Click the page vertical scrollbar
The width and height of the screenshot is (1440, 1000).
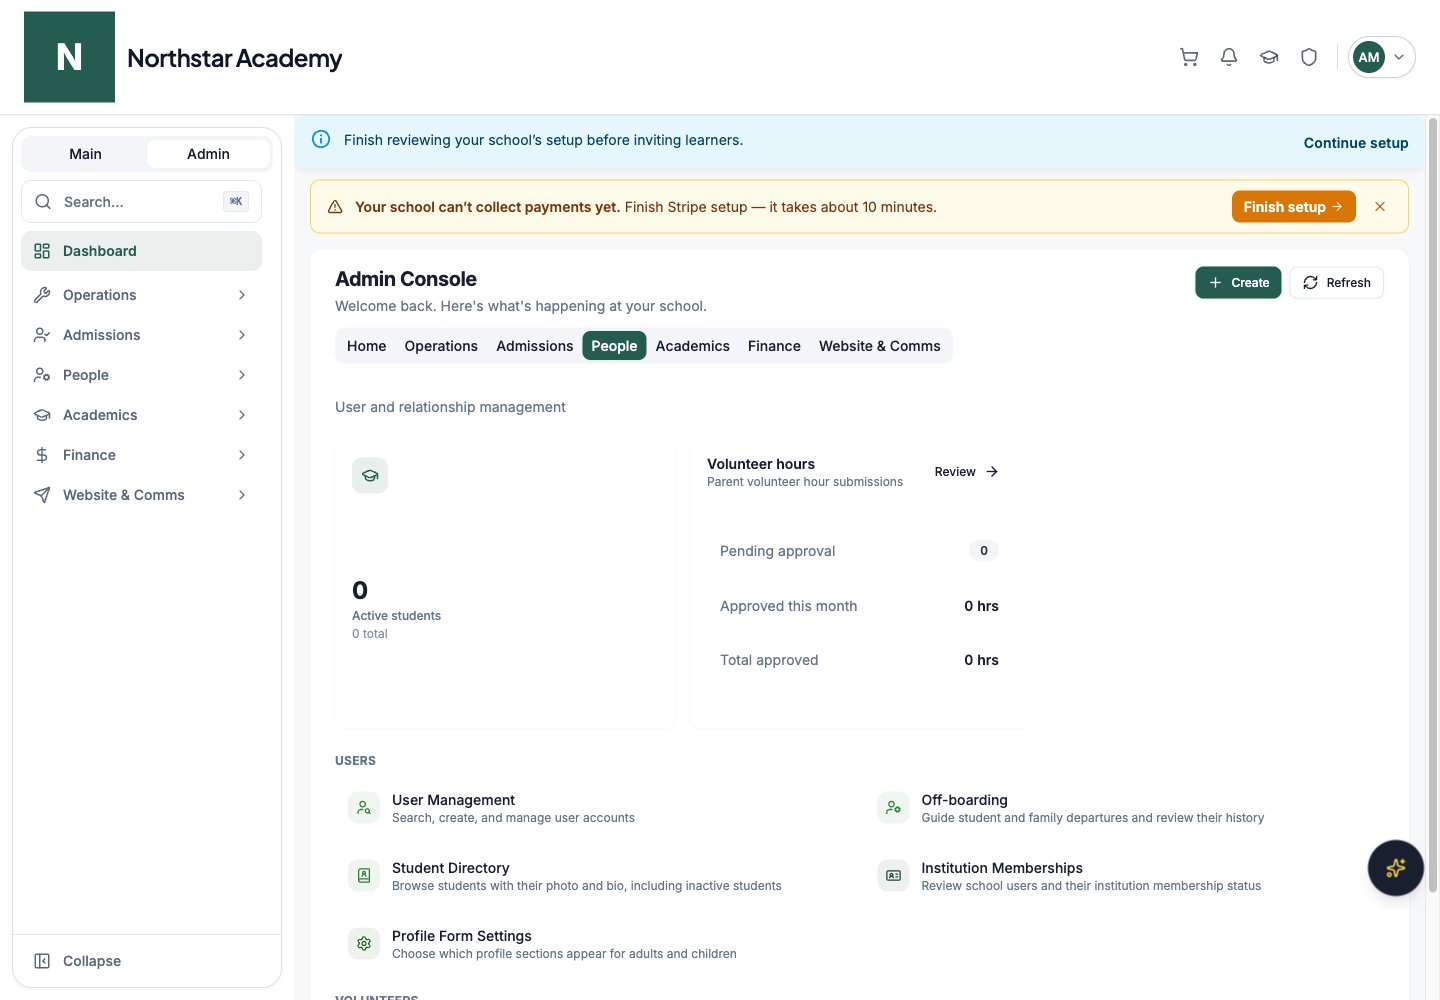[1432, 505]
